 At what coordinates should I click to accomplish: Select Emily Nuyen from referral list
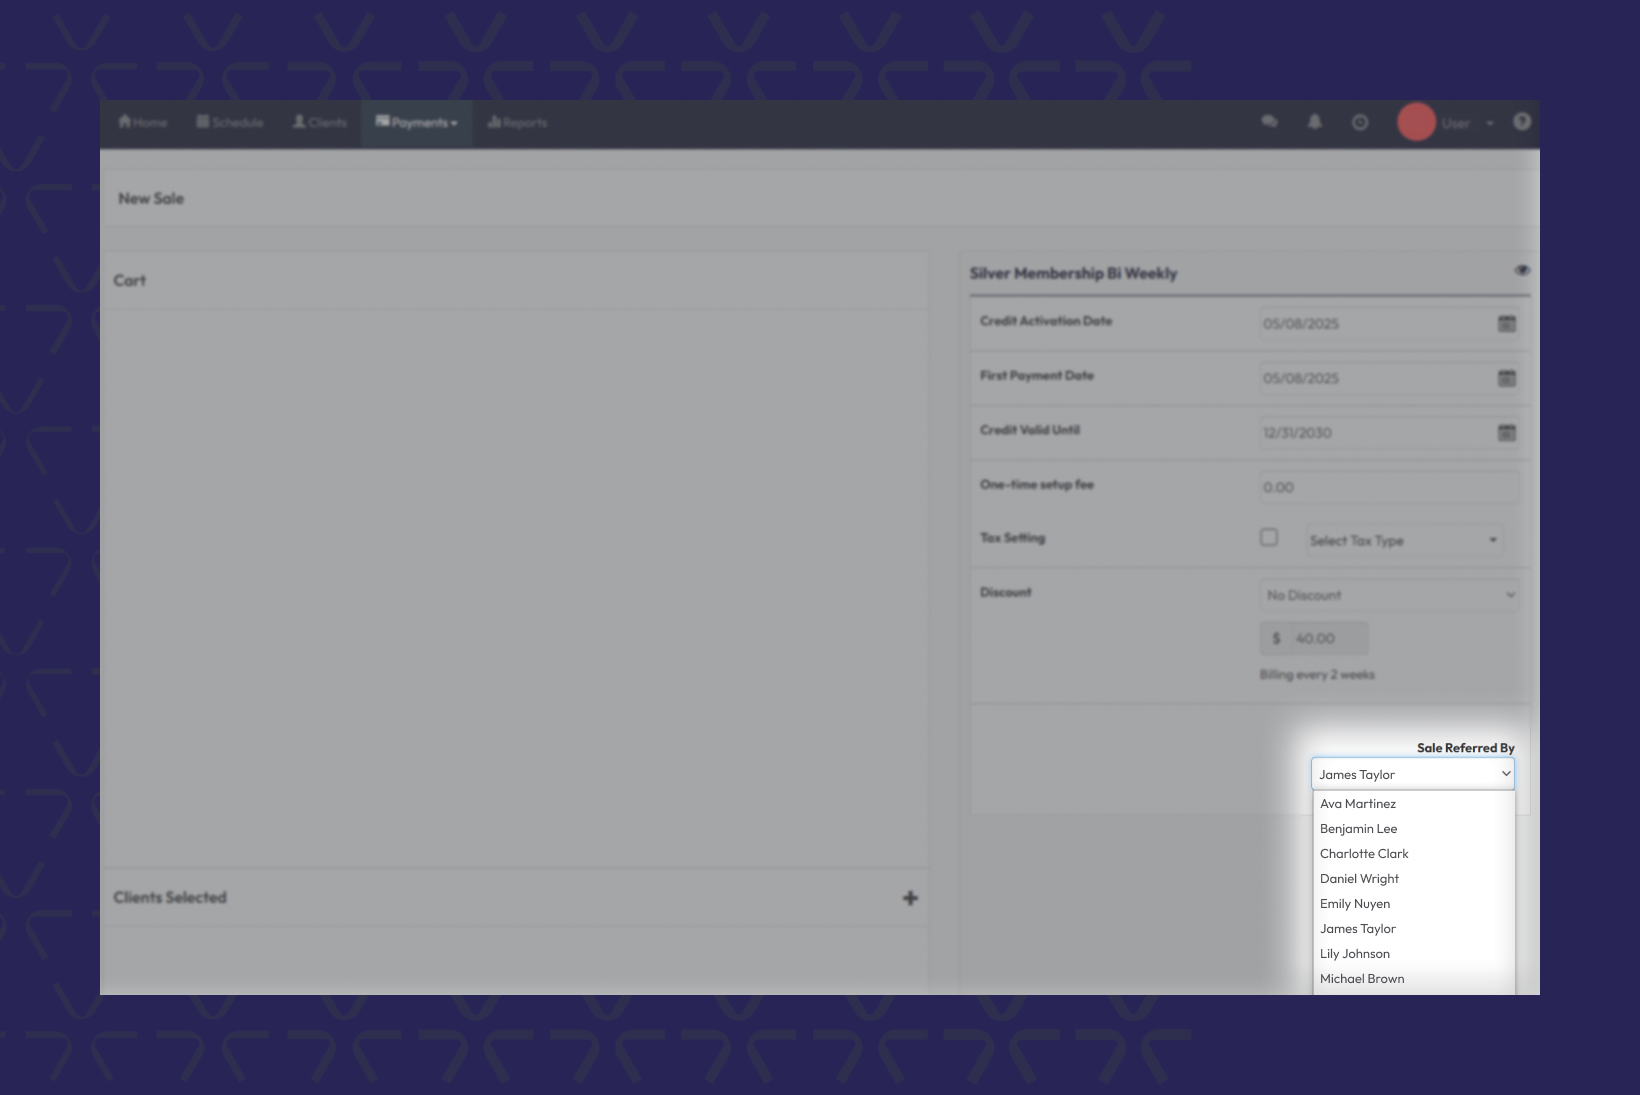point(1355,904)
